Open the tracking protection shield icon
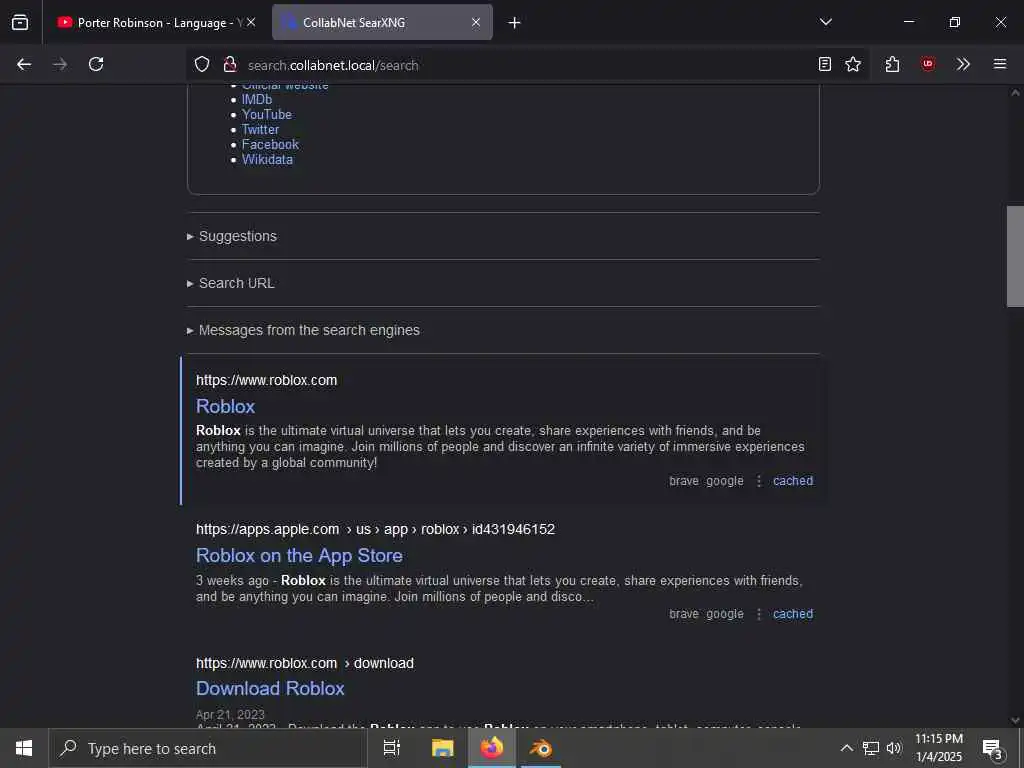Viewport: 1024px width, 768px height. 202,64
